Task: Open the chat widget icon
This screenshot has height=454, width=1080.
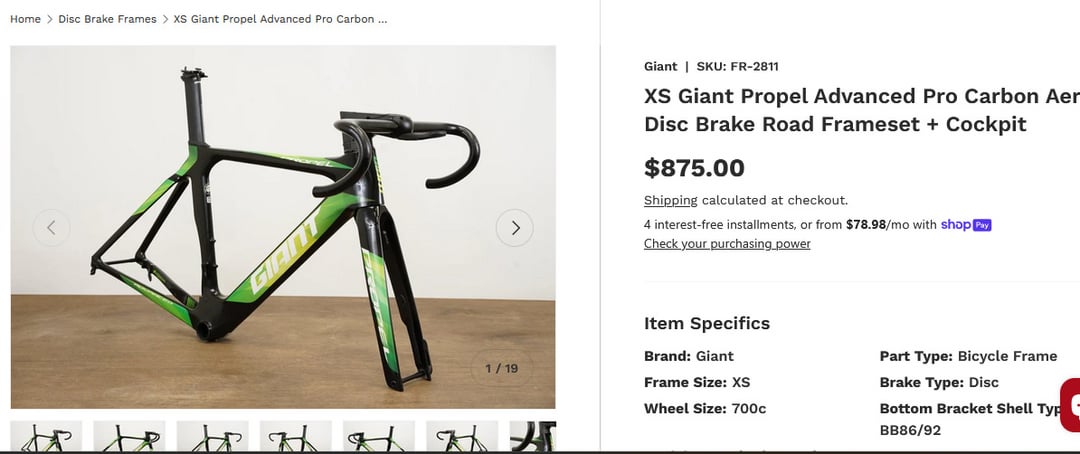Action: 1071,404
